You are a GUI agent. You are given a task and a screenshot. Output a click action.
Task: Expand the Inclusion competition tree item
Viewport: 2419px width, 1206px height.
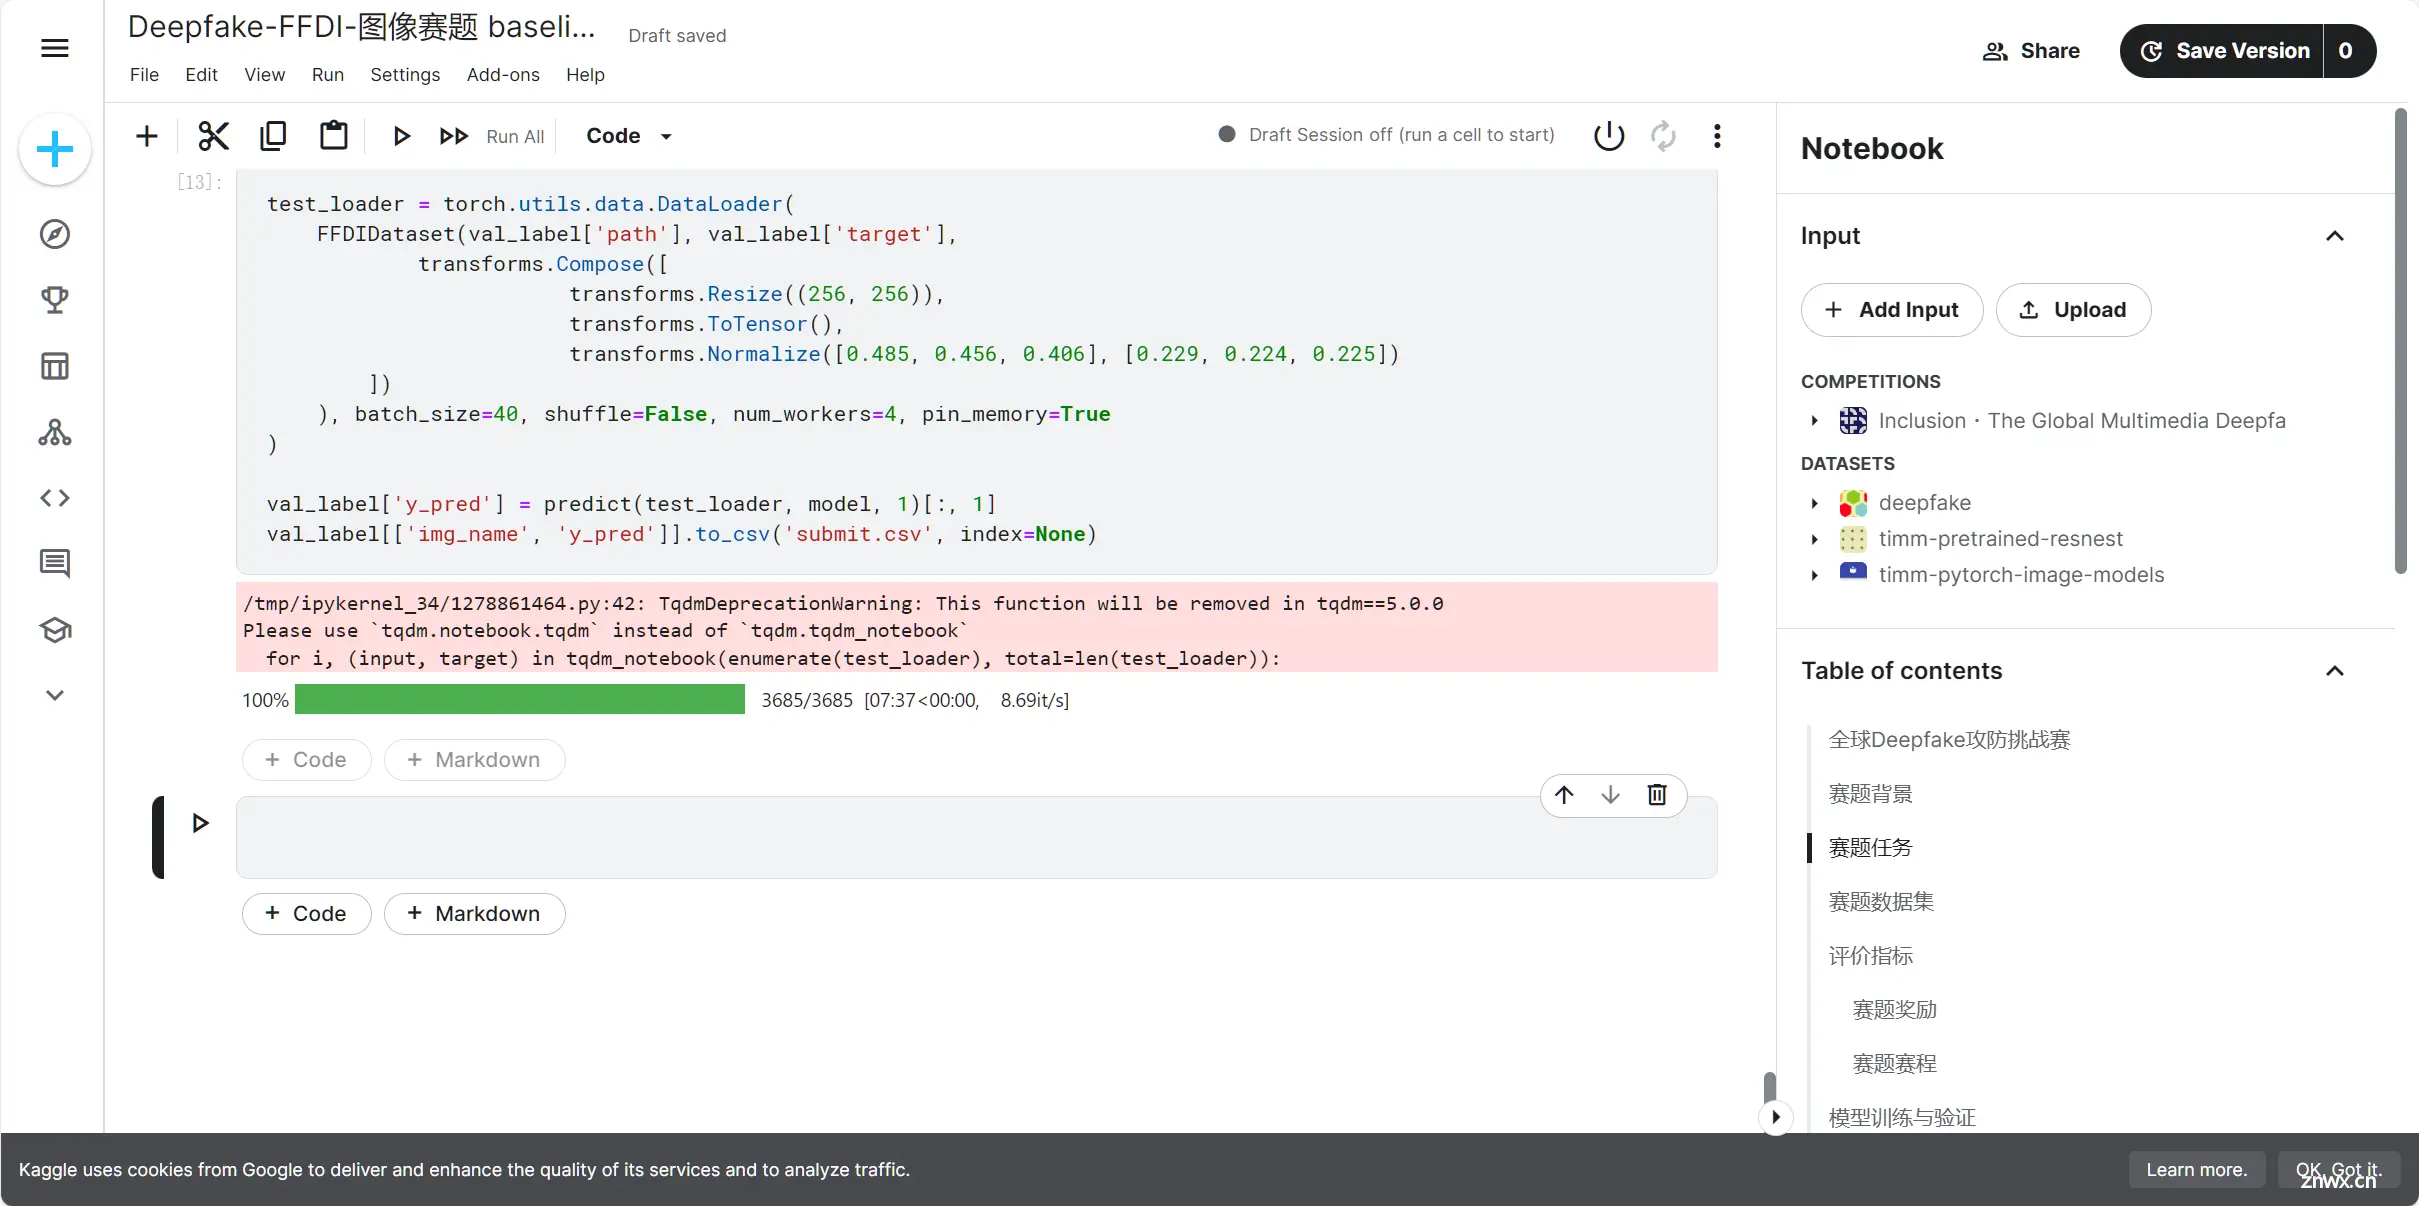pos(1815,421)
